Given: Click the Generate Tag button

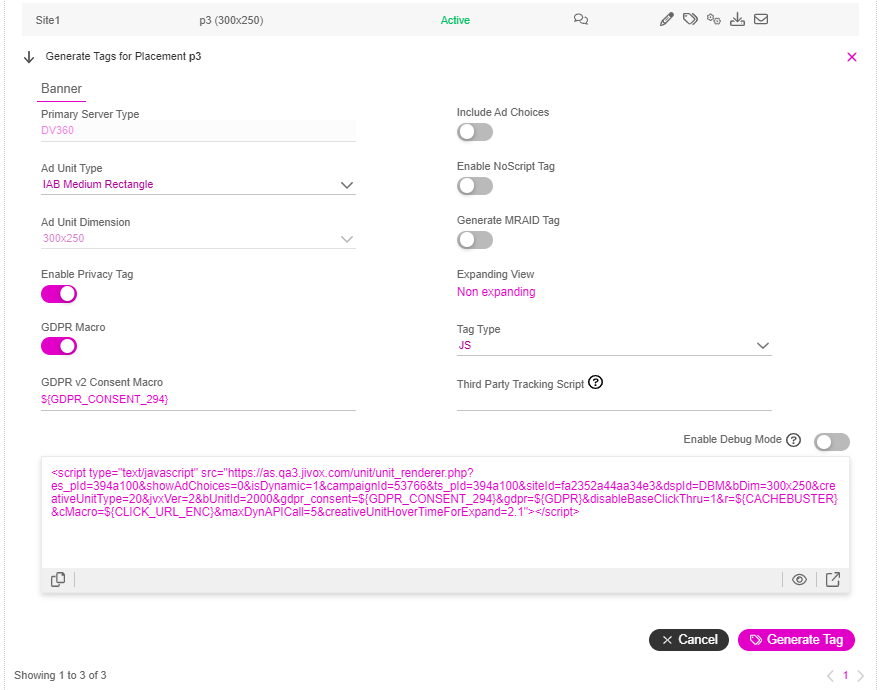Looking at the screenshot, I should (x=796, y=640).
